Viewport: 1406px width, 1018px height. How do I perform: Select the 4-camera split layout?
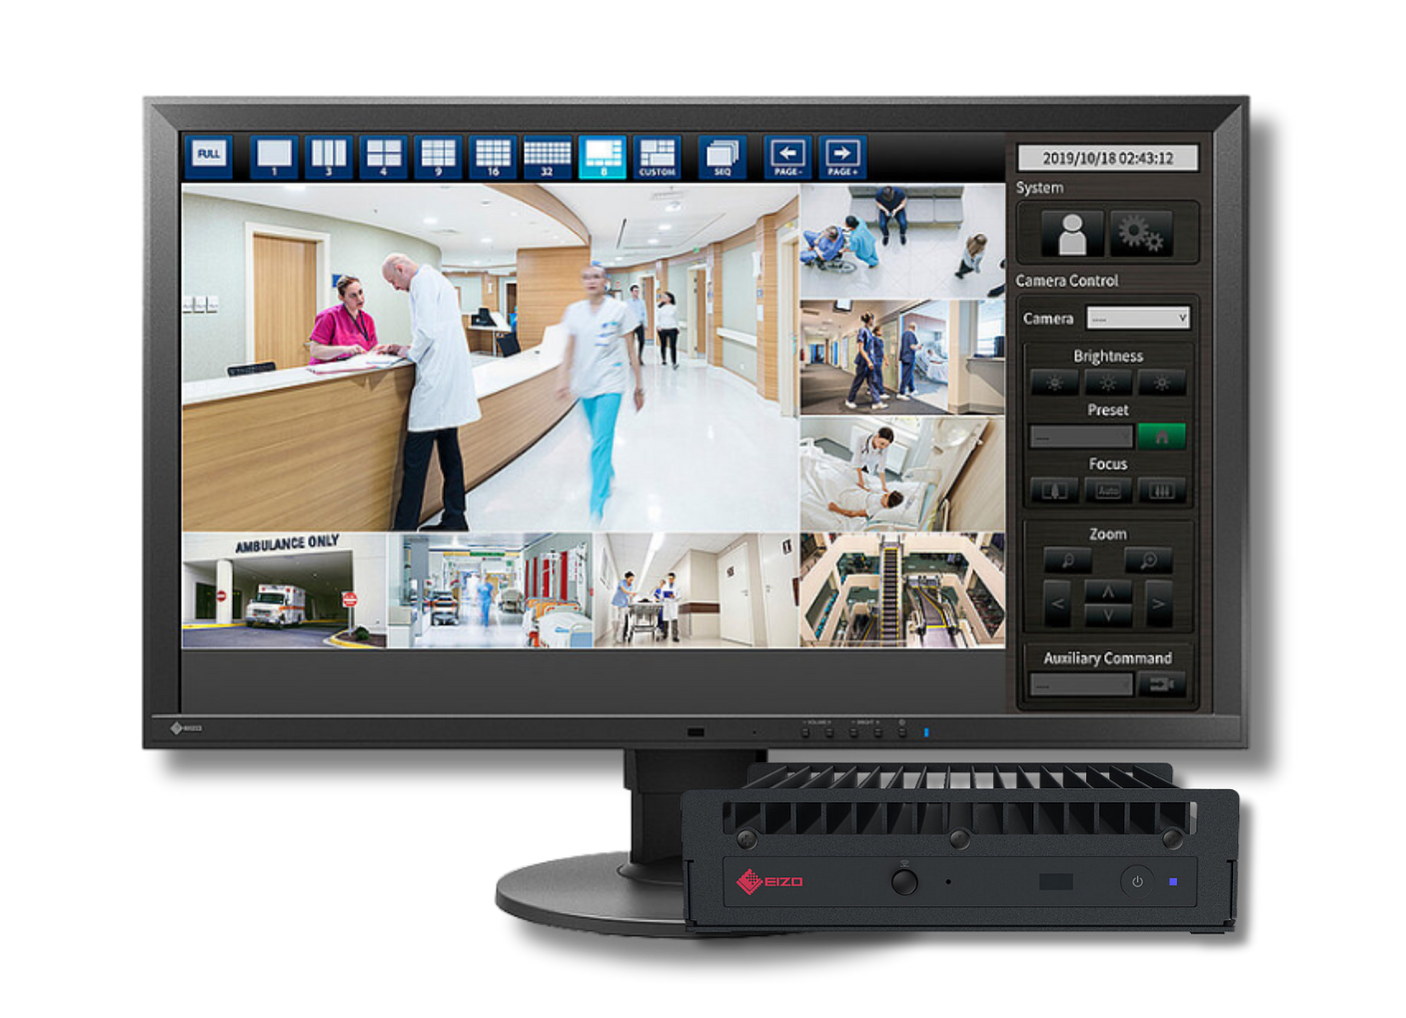point(383,157)
